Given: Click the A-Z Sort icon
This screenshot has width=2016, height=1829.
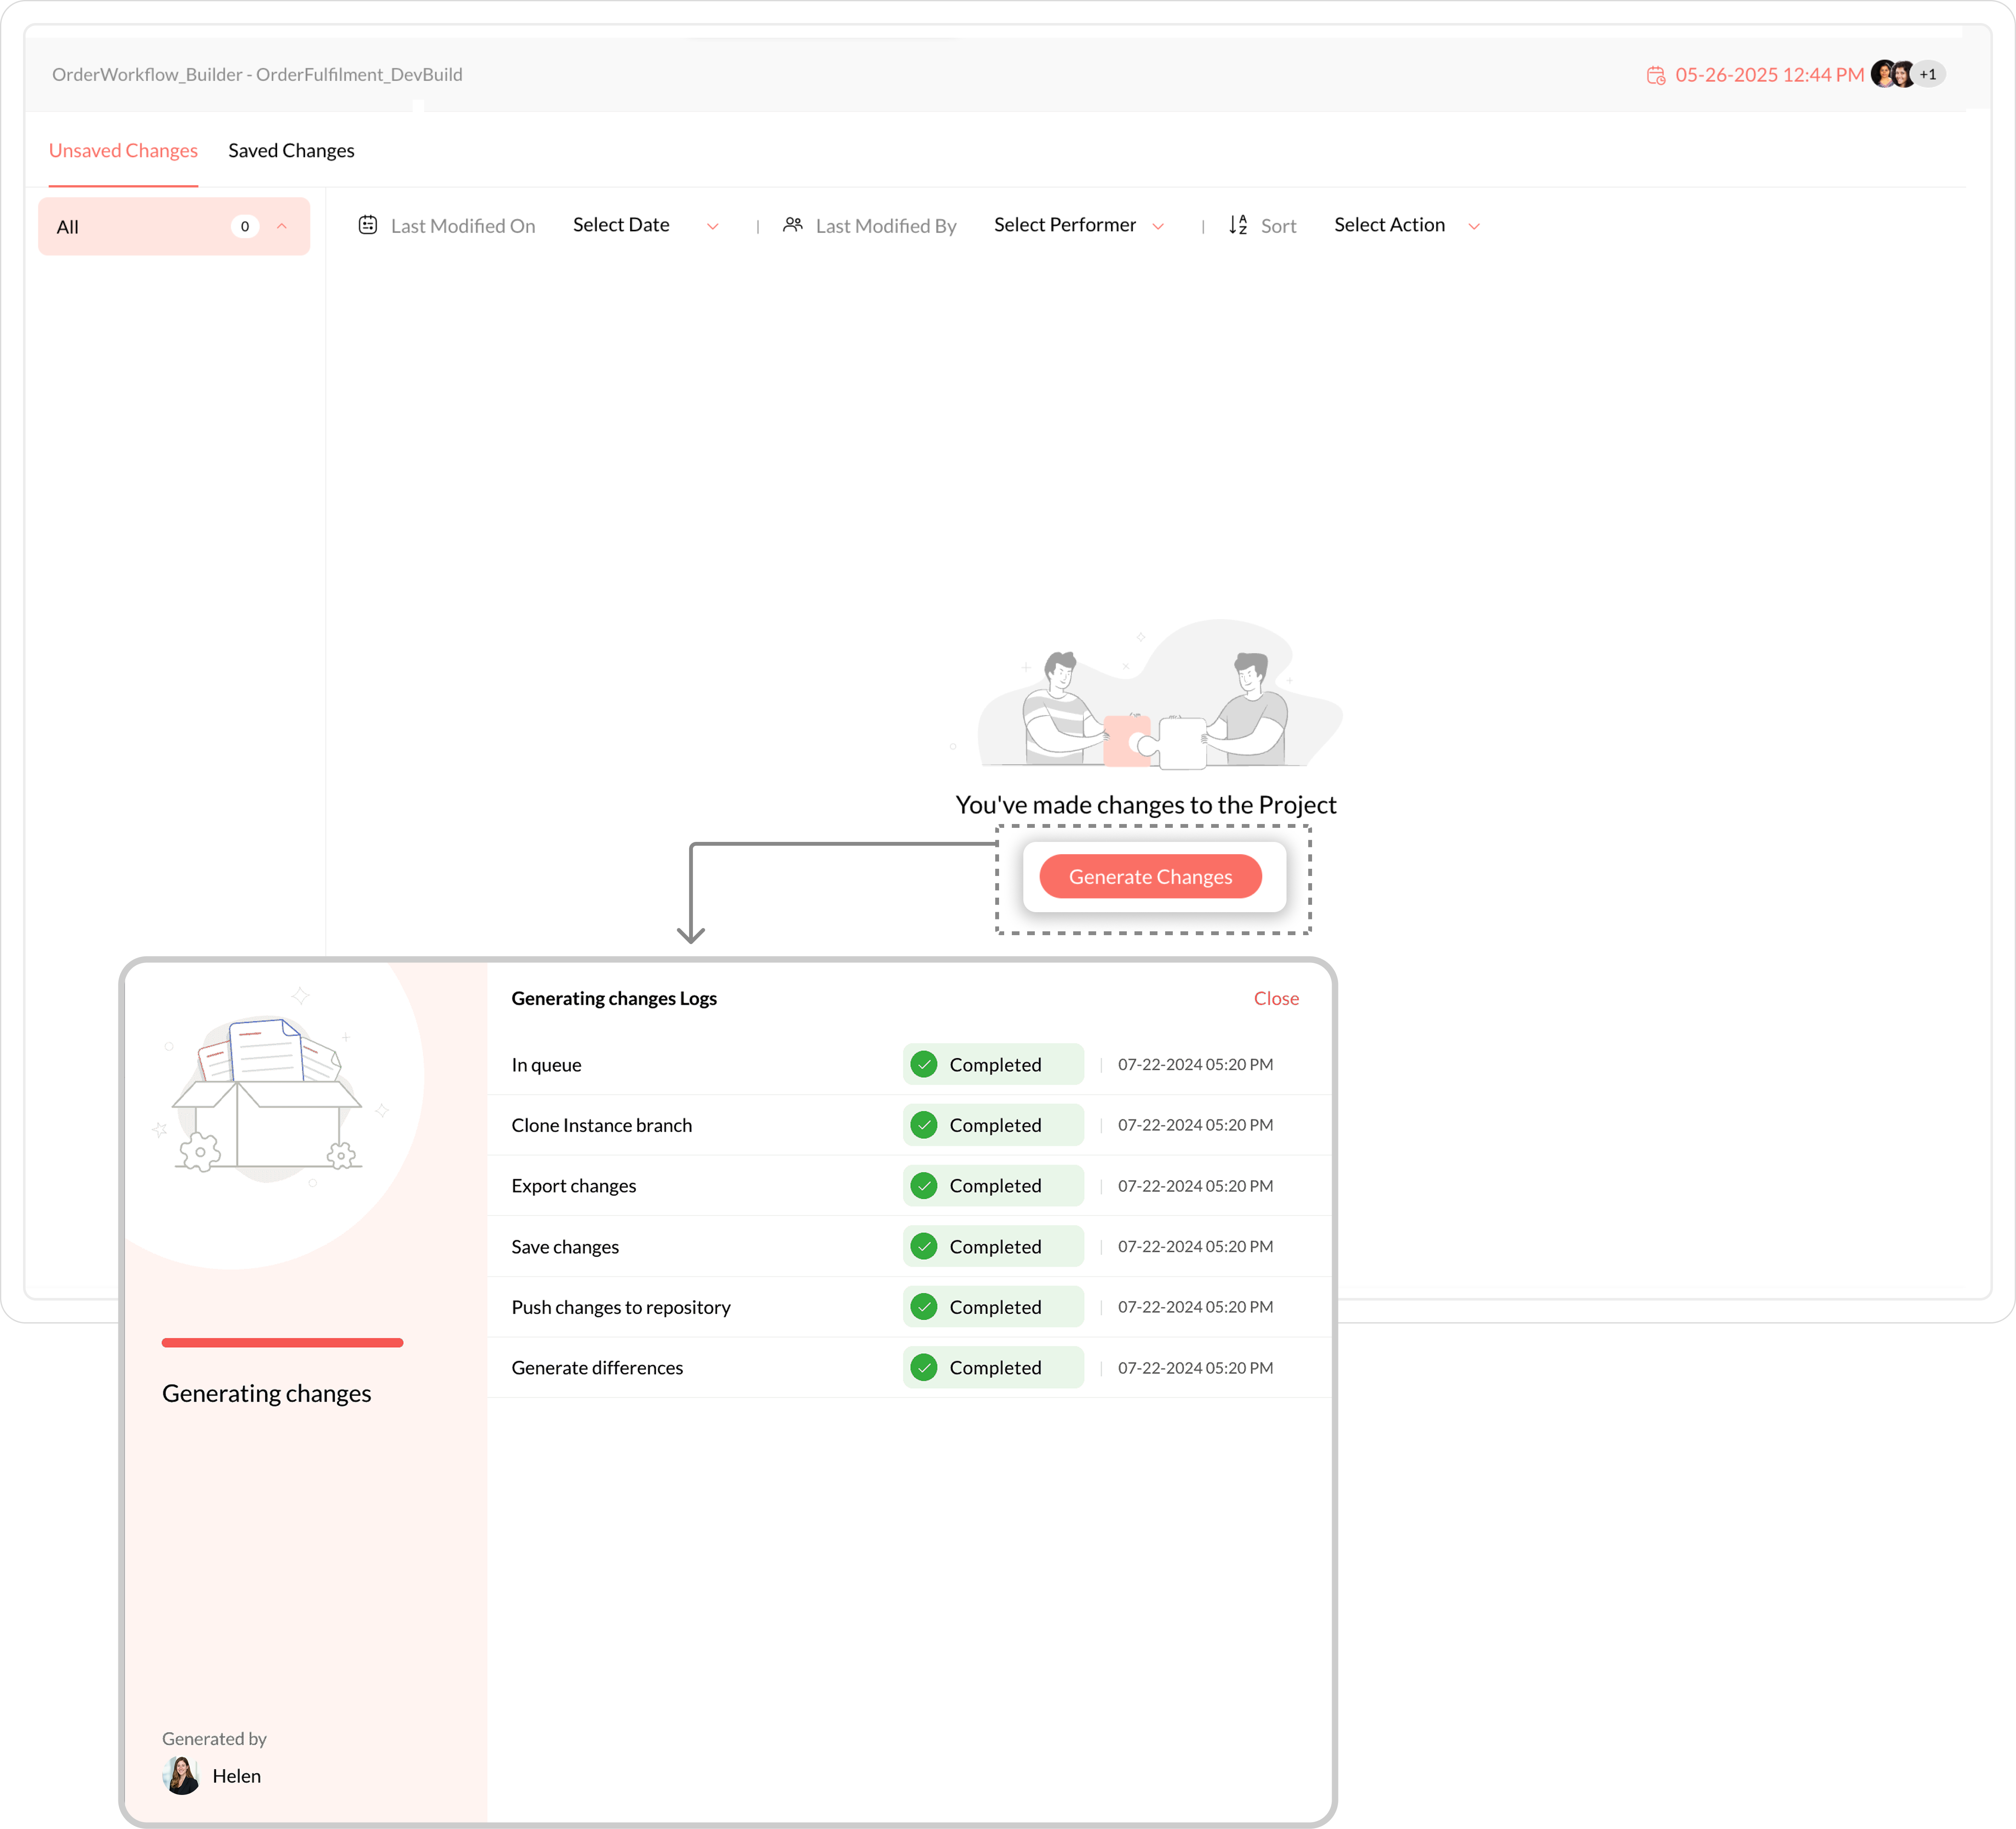Looking at the screenshot, I should [1238, 225].
